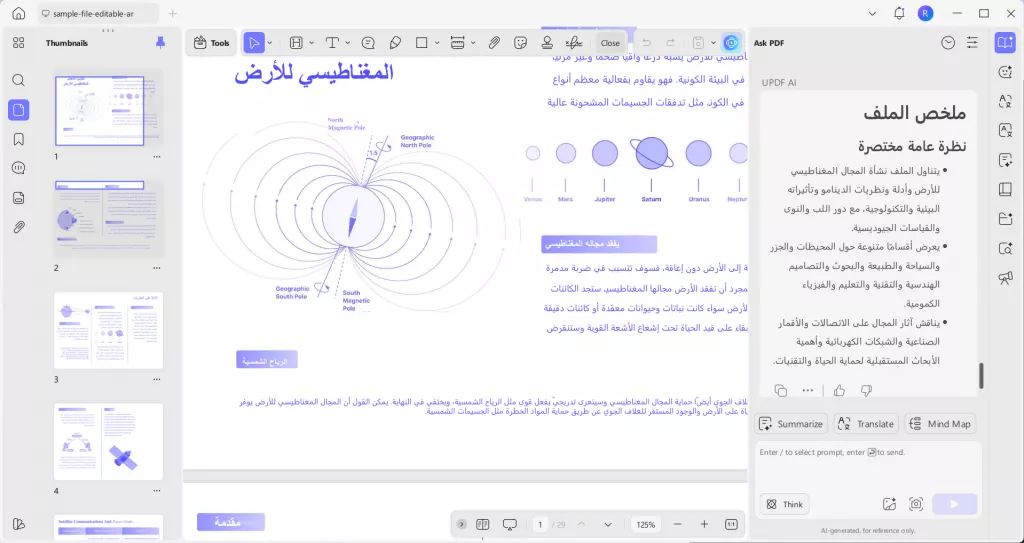Send the chat prompt

(x=955, y=504)
